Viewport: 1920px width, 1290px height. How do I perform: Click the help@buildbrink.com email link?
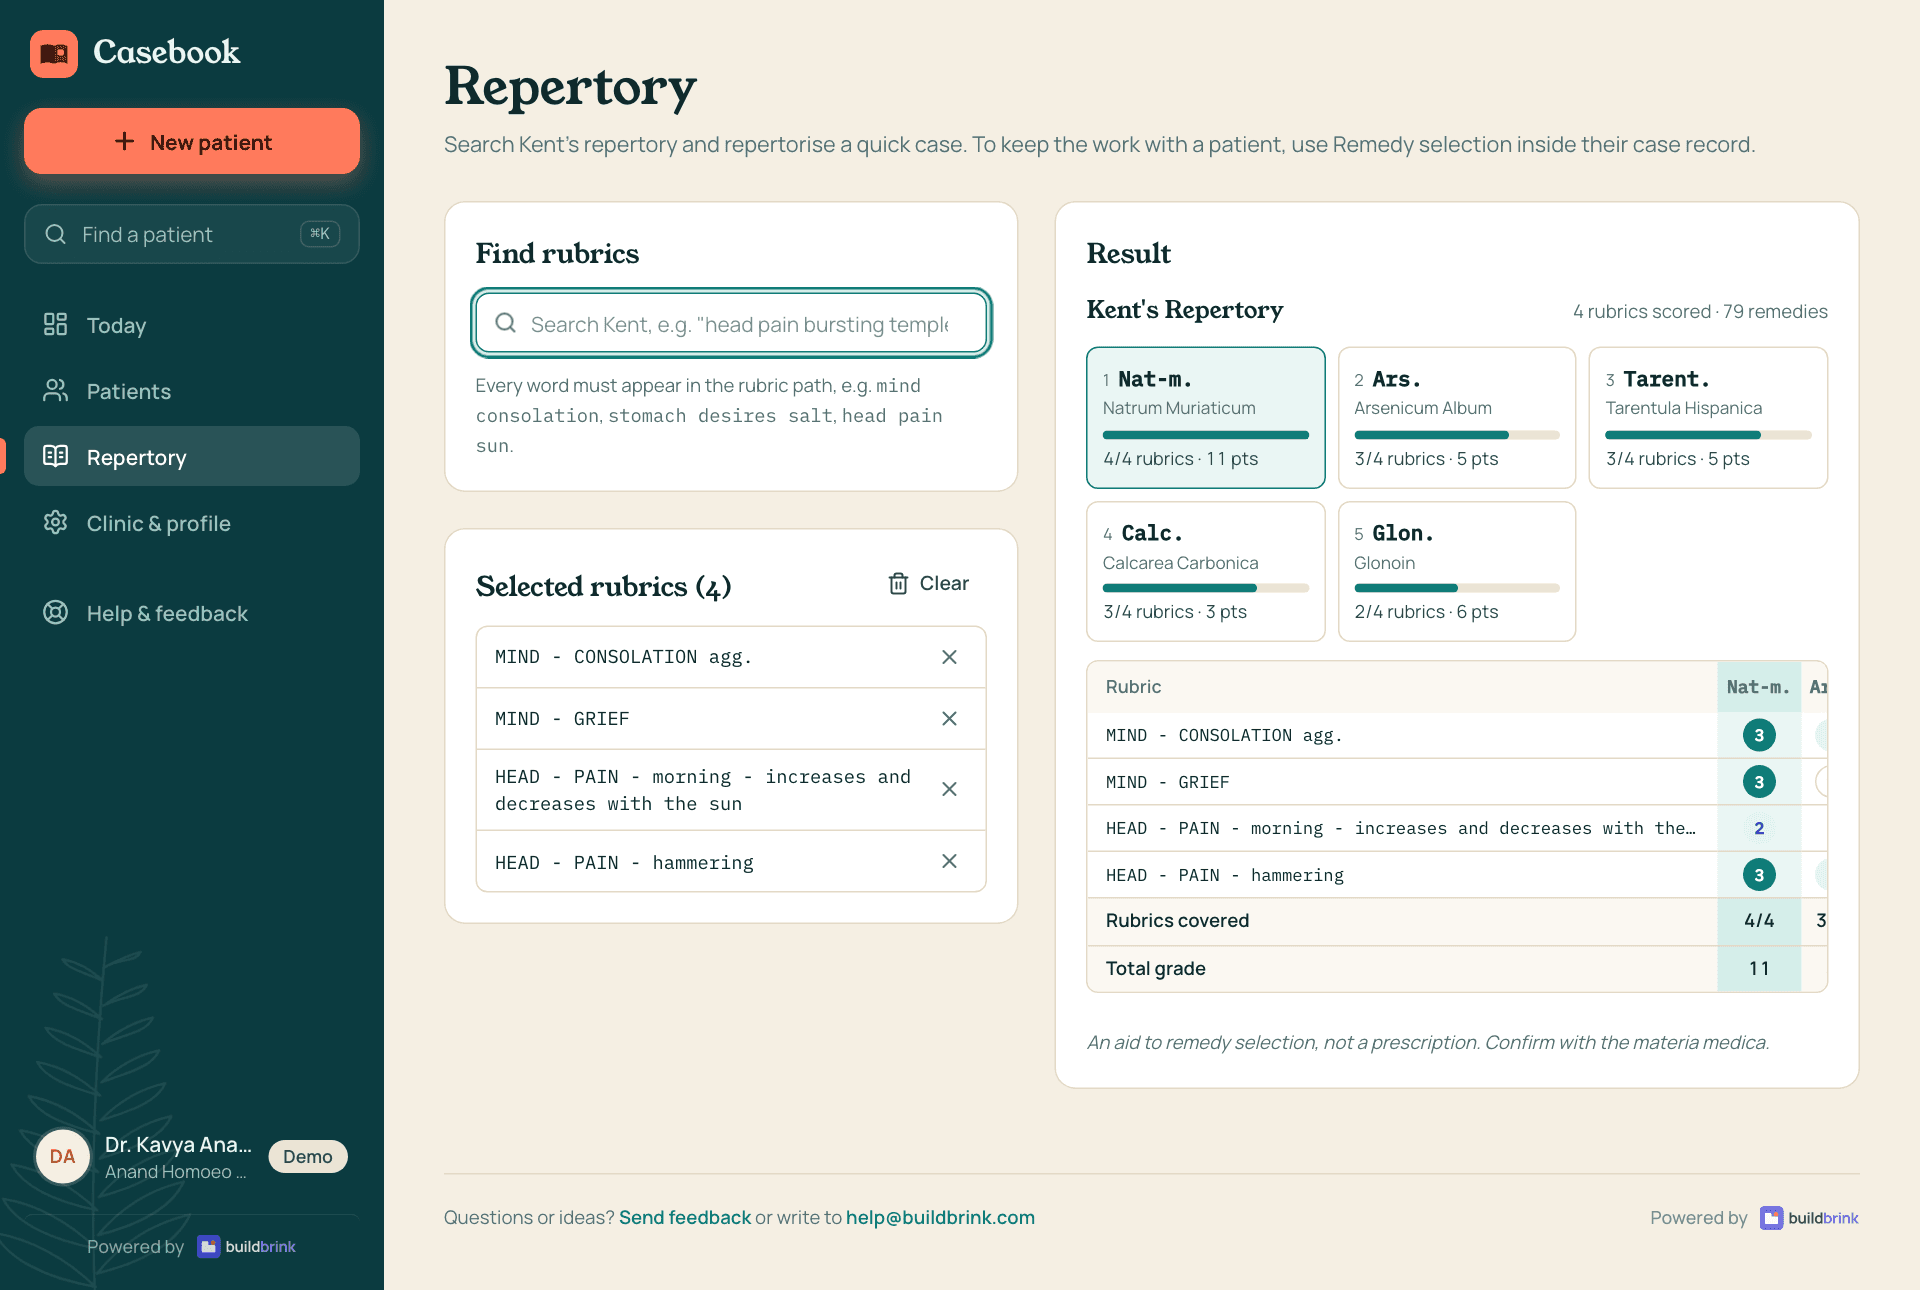click(940, 1217)
